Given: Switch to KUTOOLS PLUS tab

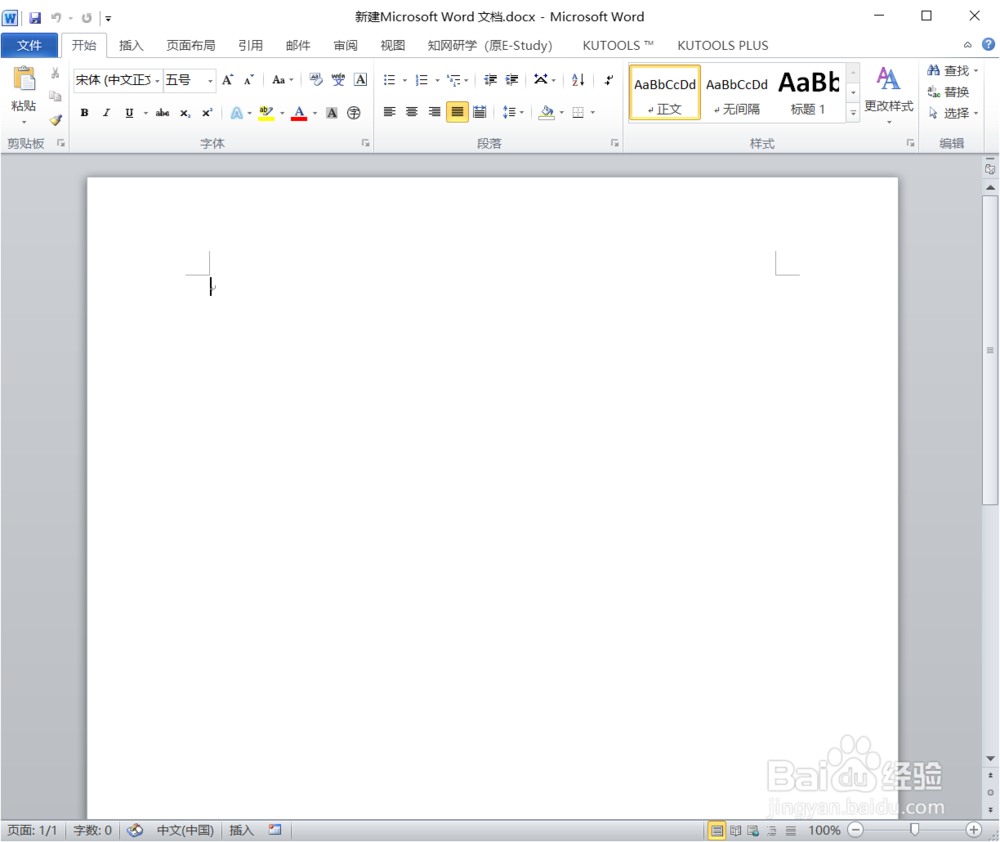Looking at the screenshot, I should (723, 45).
